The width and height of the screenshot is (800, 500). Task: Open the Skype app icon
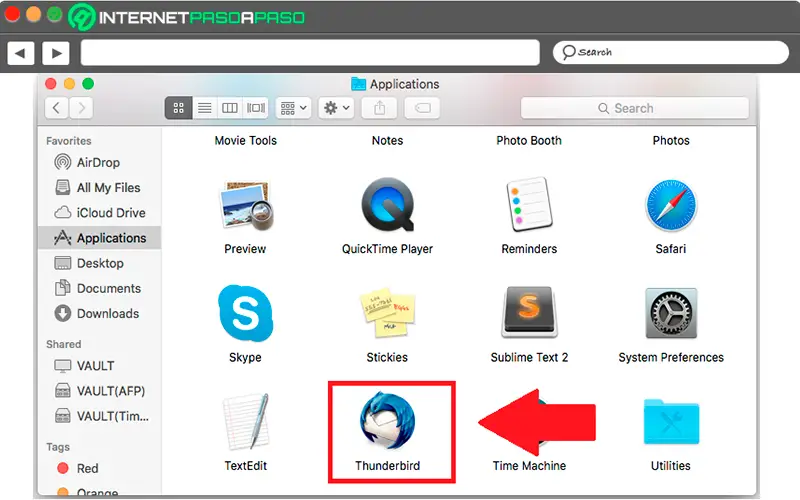click(x=245, y=313)
